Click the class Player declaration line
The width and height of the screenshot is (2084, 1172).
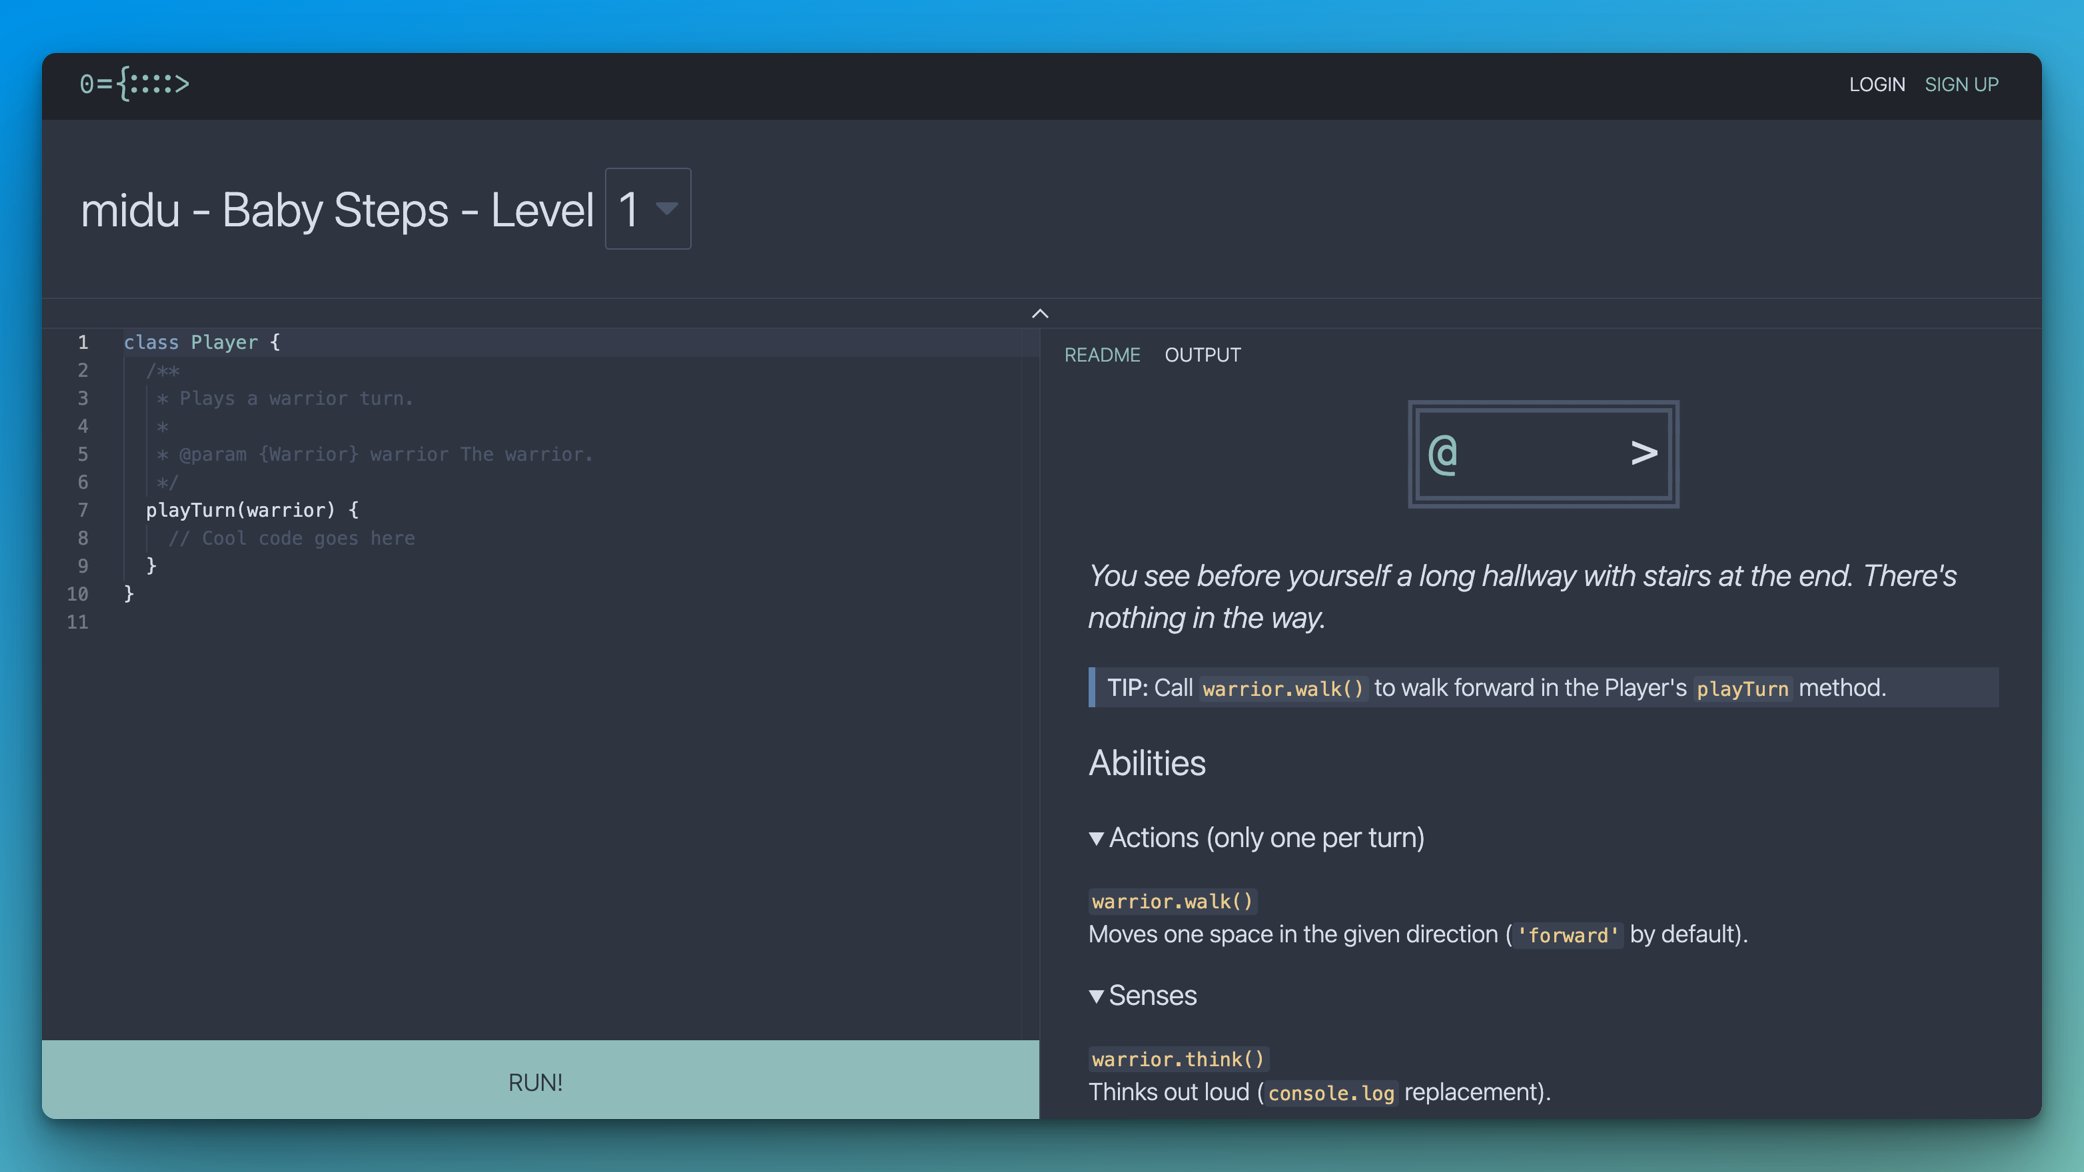click(x=201, y=342)
